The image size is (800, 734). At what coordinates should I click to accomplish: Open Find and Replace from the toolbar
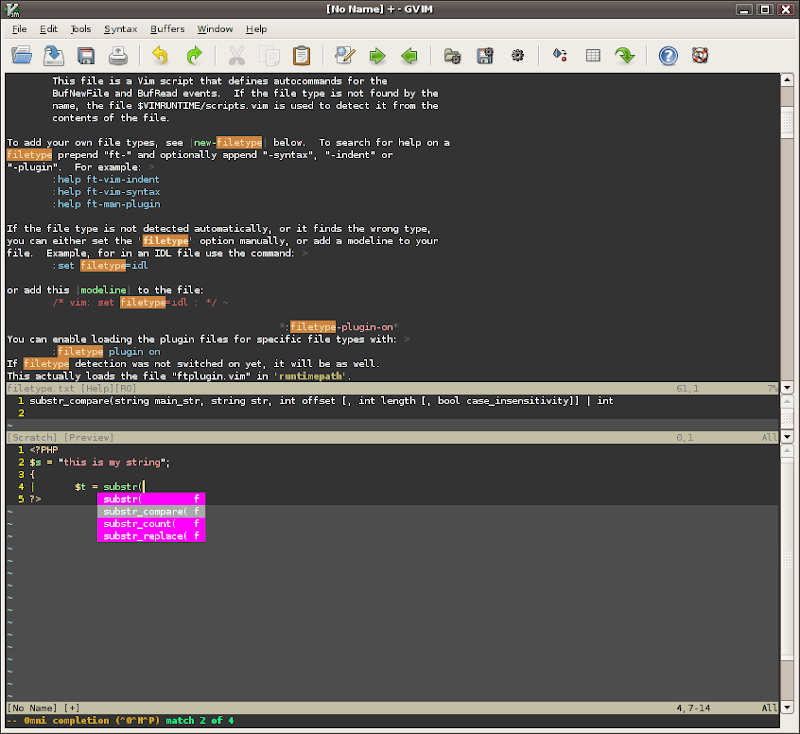tap(345, 55)
